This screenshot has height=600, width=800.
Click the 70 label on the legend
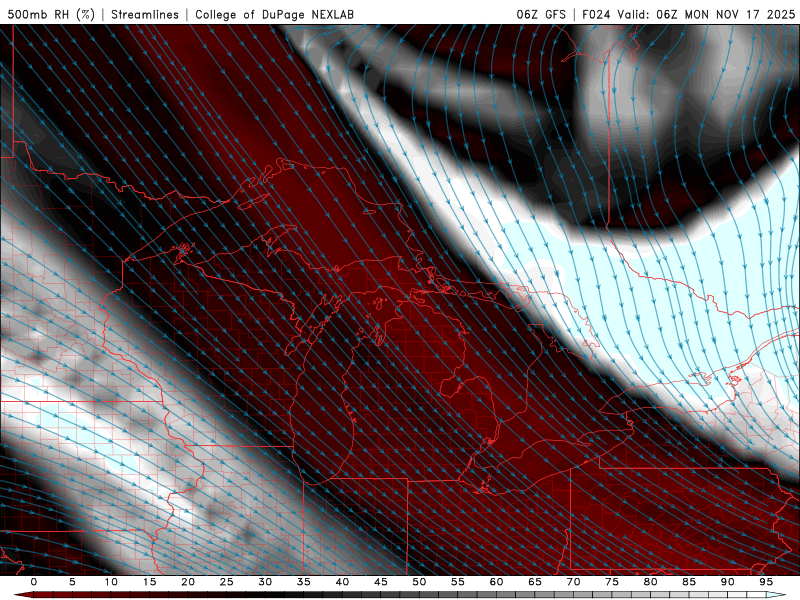[x=573, y=582]
